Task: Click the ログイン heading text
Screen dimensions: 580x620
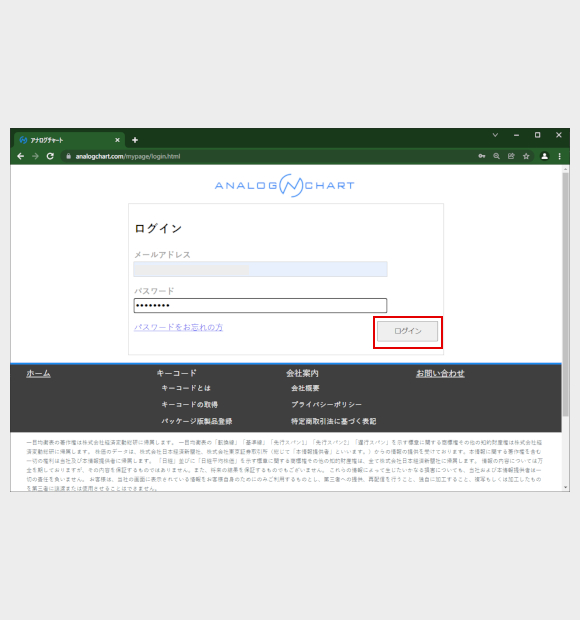Action: point(158,229)
